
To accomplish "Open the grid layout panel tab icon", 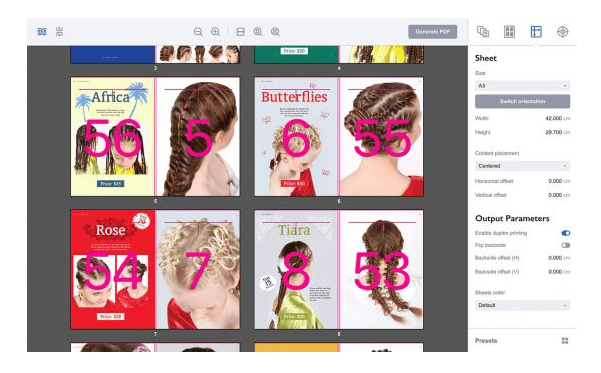I will click(509, 32).
